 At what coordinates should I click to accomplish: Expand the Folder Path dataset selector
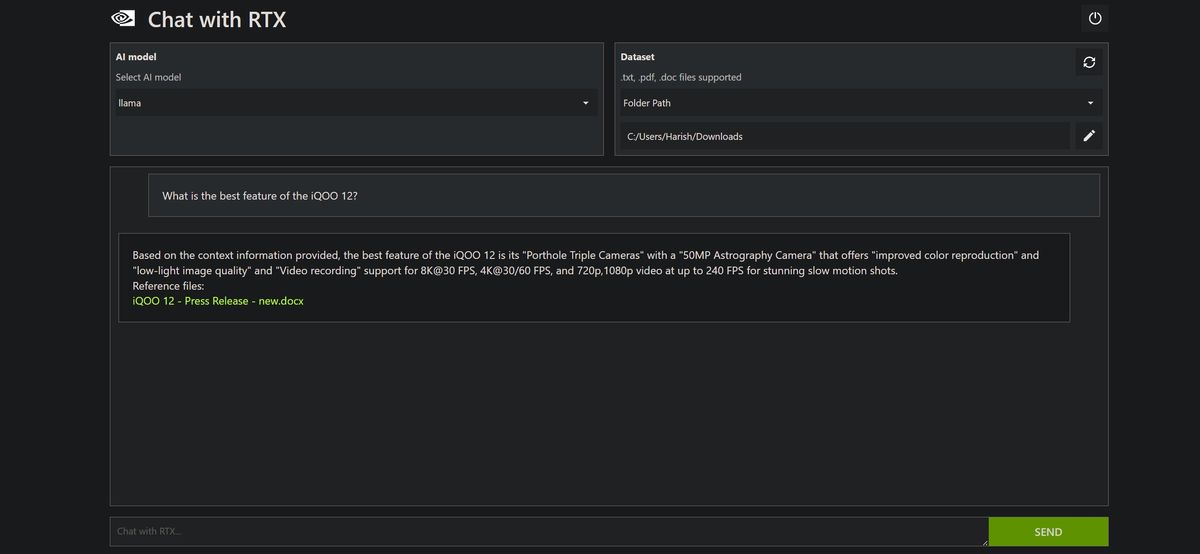coord(860,103)
